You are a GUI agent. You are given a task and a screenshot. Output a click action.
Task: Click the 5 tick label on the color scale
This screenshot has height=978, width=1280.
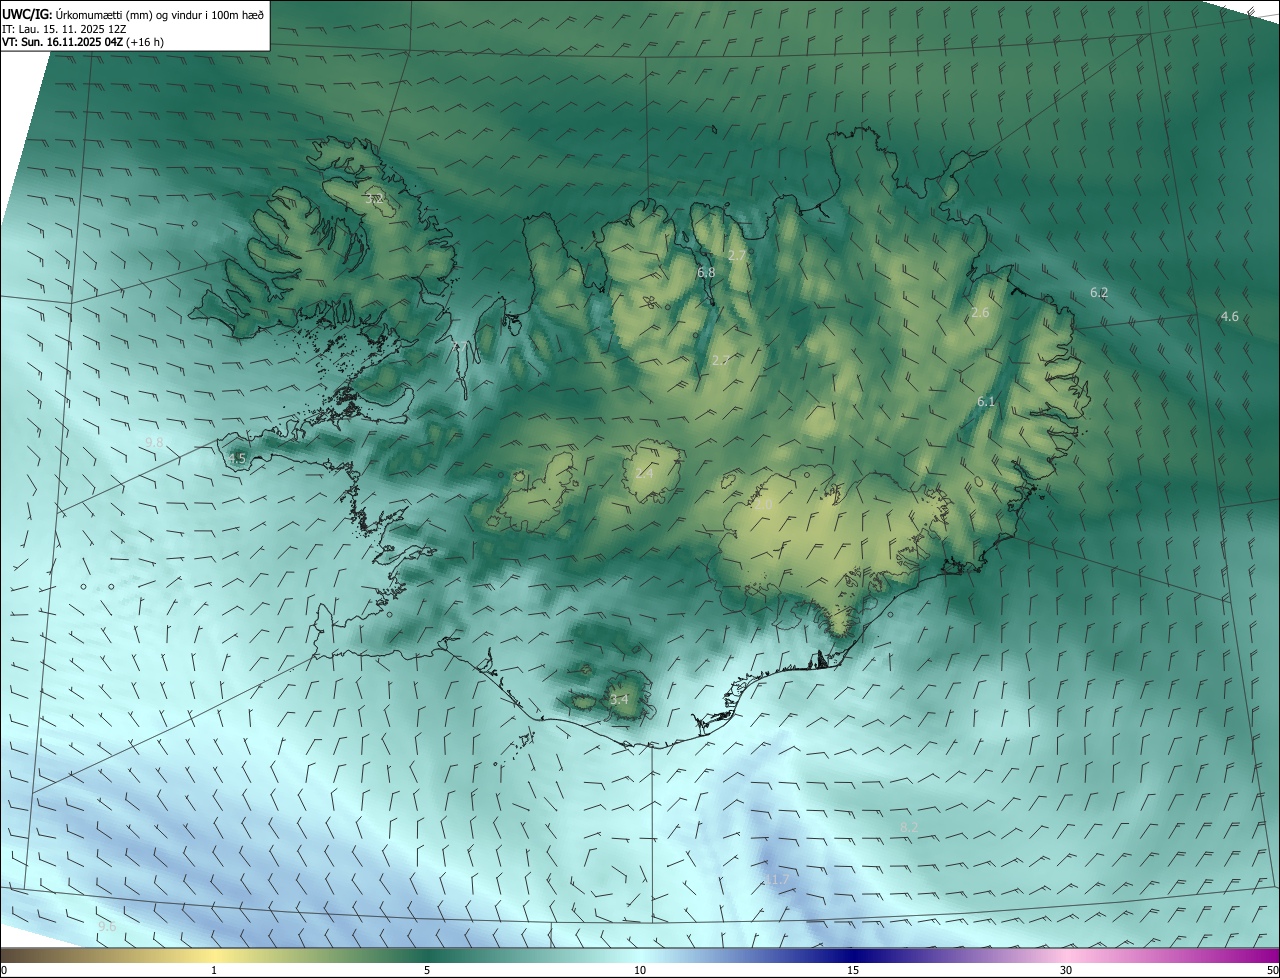[427, 970]
